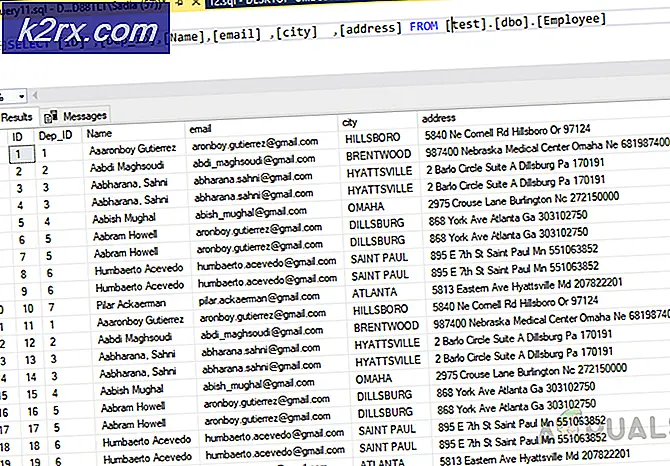670x466 pixels.
Task: Switch to the Results tab
Action: point(17,117)
